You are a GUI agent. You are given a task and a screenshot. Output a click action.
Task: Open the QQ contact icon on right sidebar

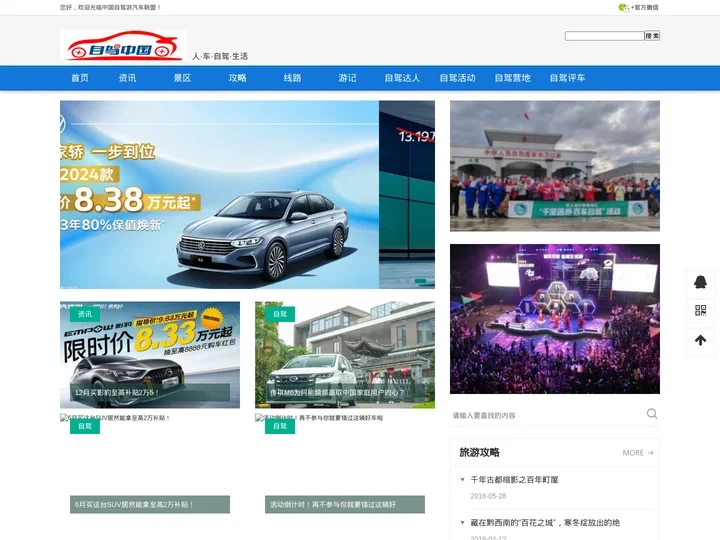tap(700, 282)
